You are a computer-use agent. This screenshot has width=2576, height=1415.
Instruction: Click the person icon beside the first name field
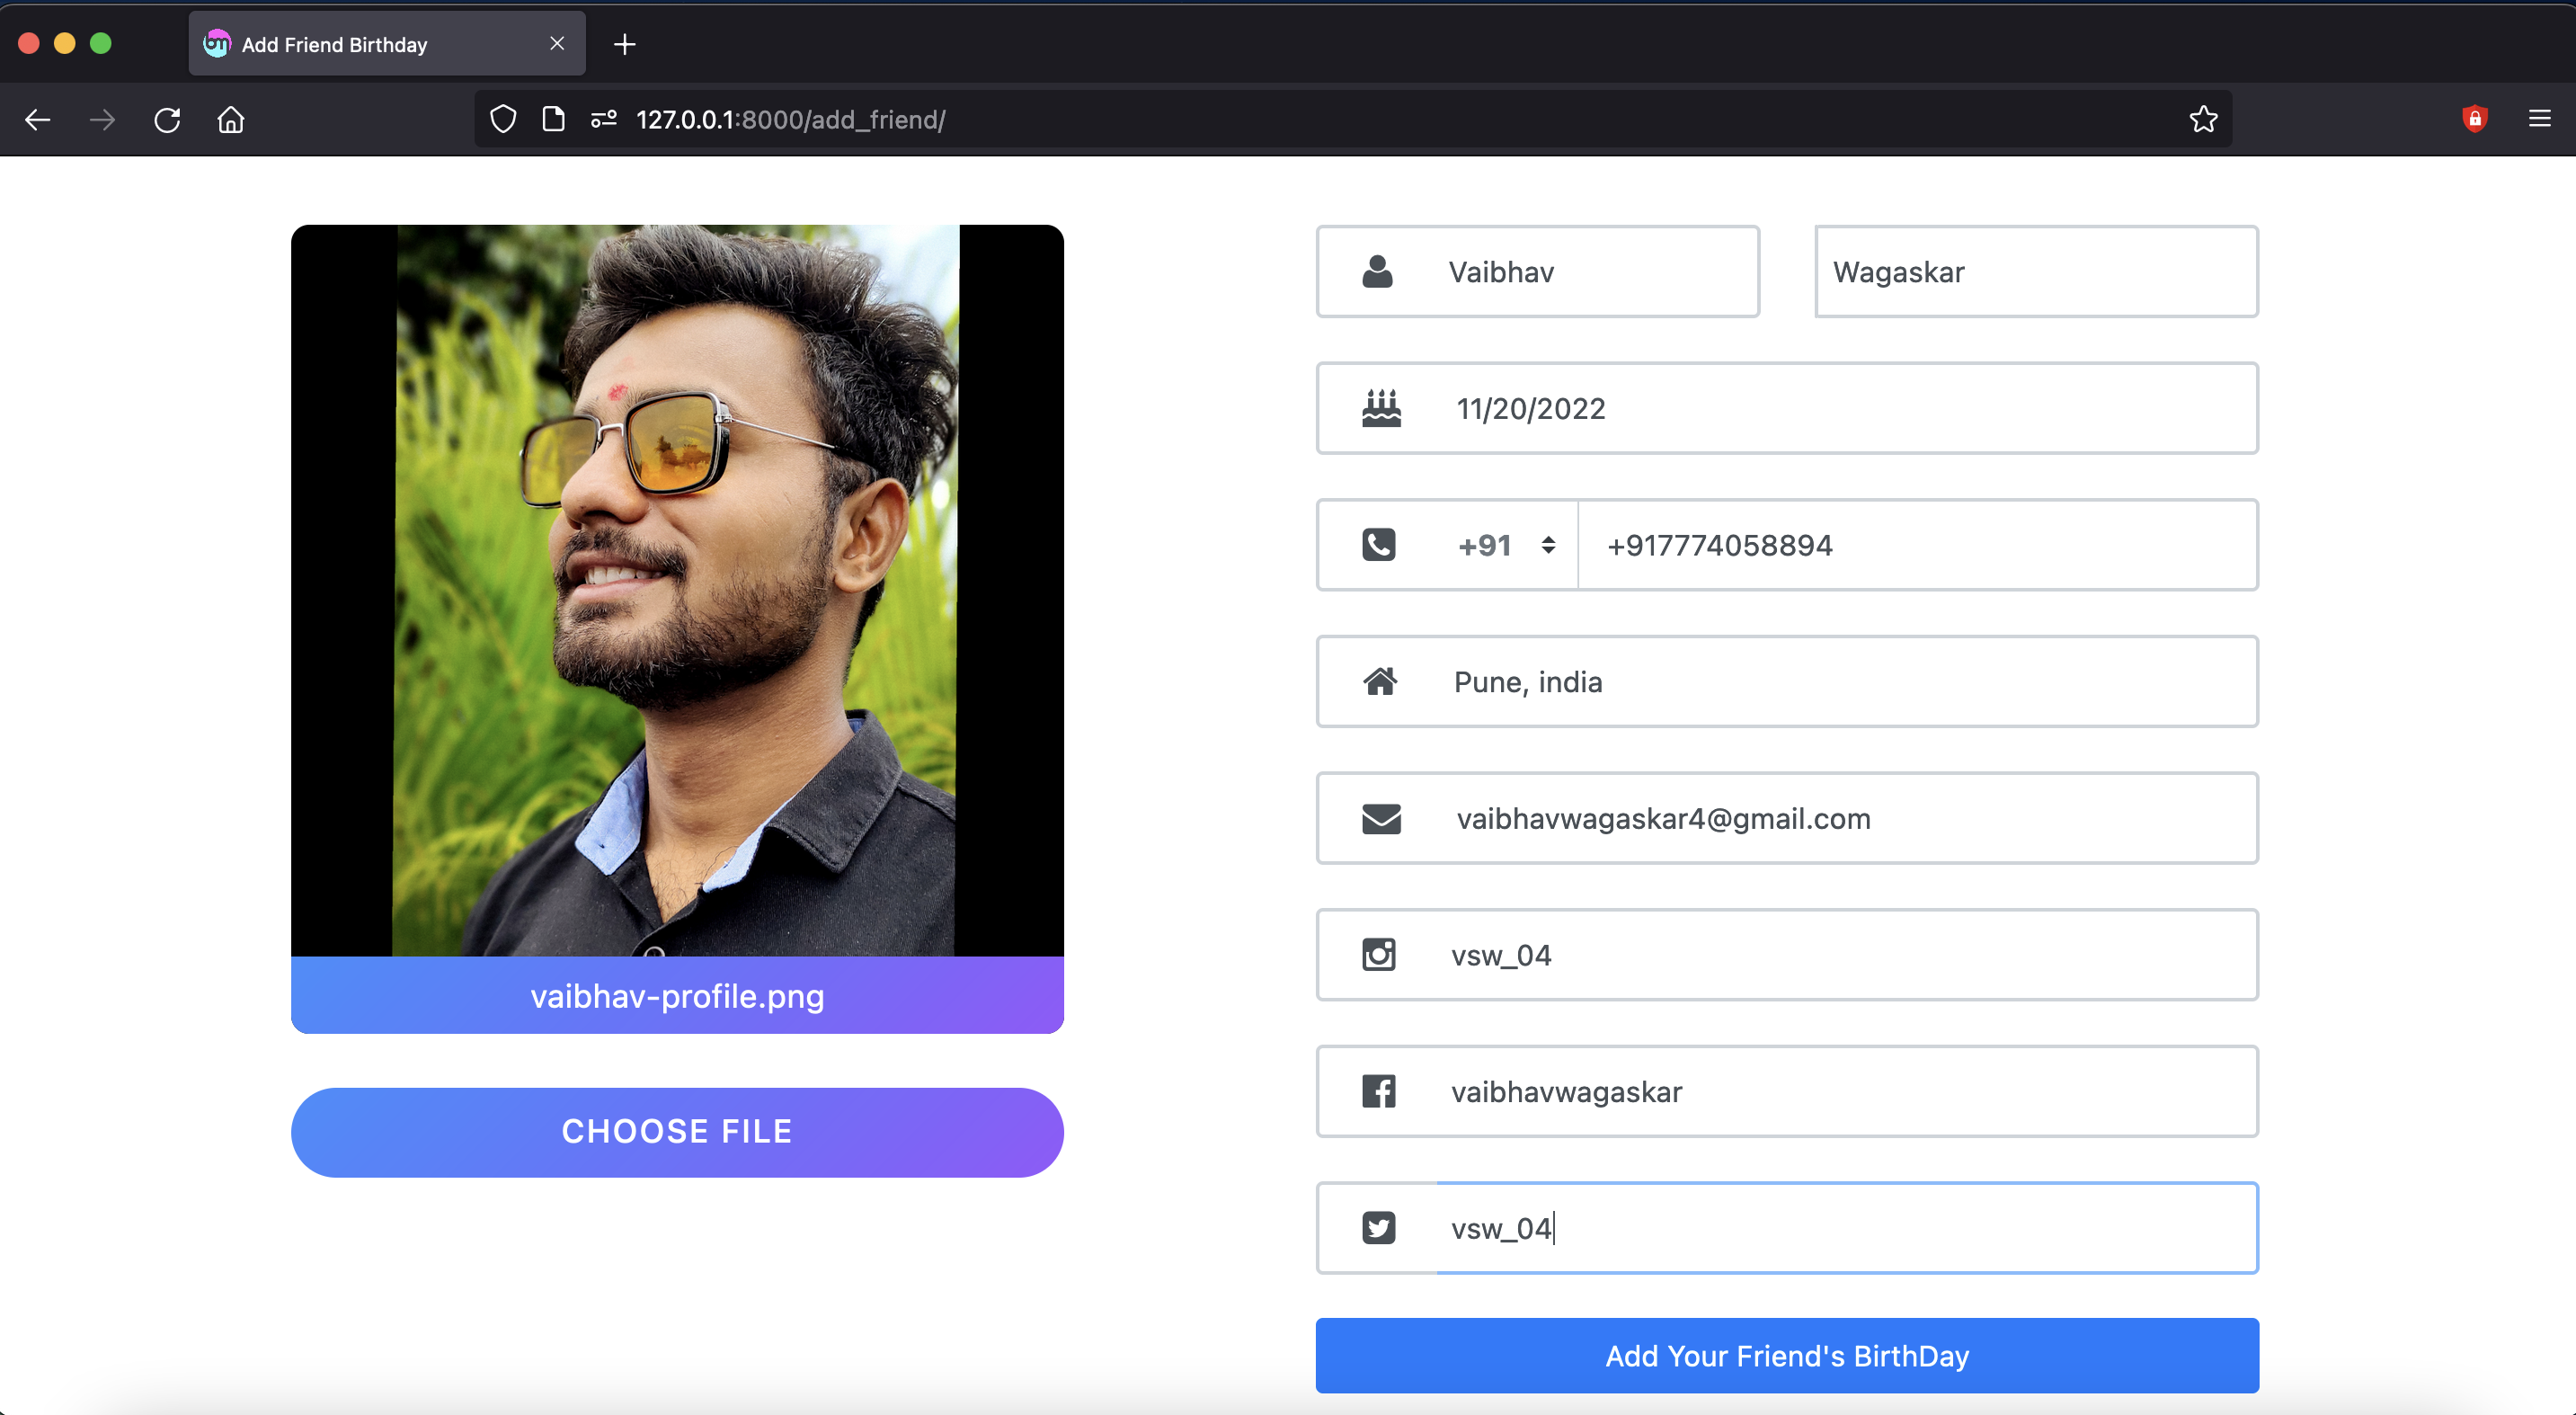pyautogui.click(x=1379, y=271)
